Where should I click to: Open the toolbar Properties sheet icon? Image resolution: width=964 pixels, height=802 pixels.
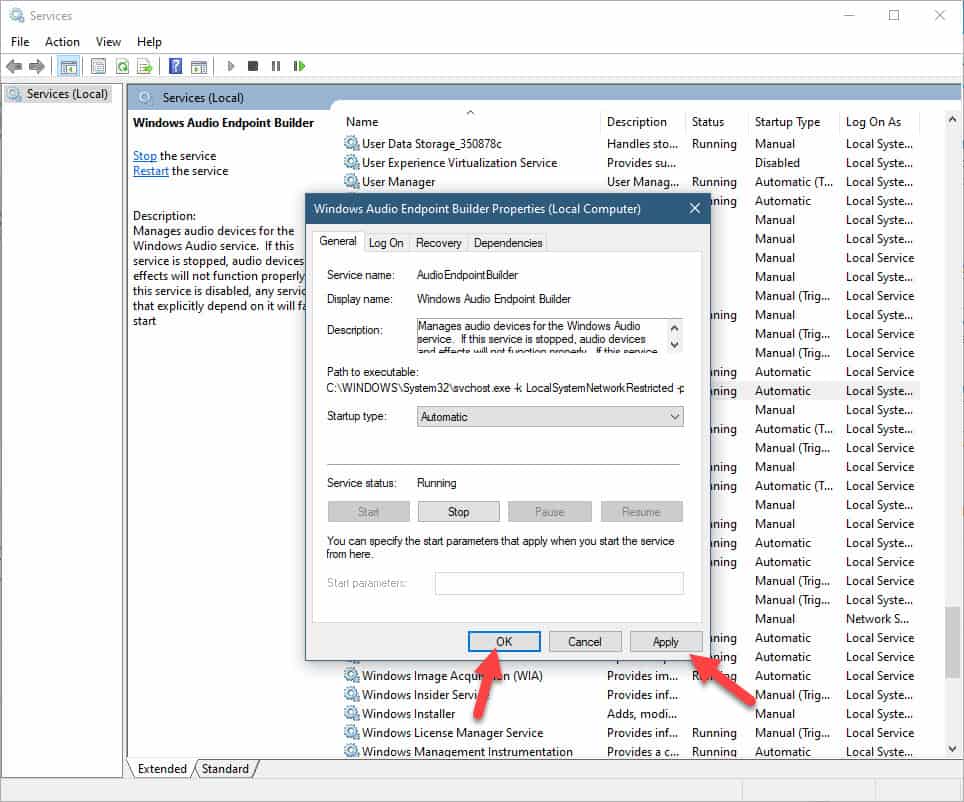pyautogui.click(x=98, y=66)
